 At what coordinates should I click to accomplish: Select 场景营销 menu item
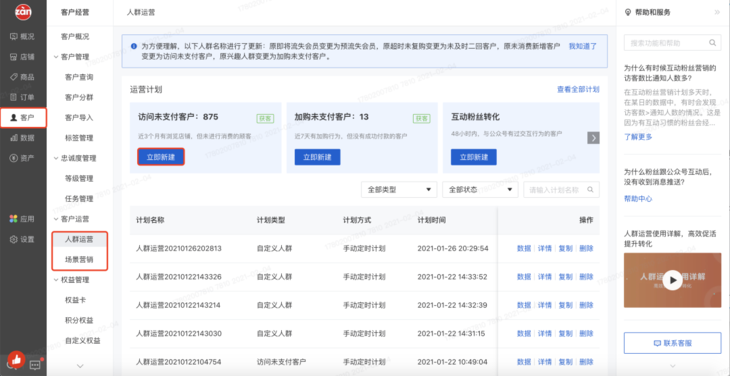(79, 260)
